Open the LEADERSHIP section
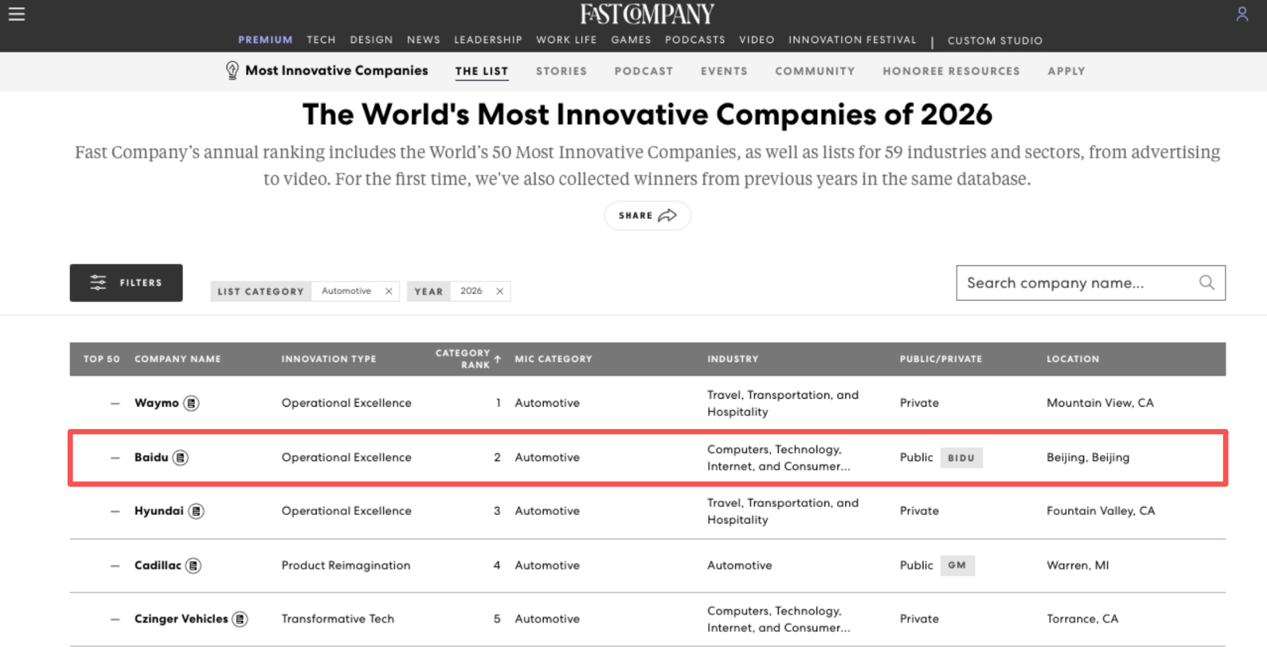 point(488,40)
